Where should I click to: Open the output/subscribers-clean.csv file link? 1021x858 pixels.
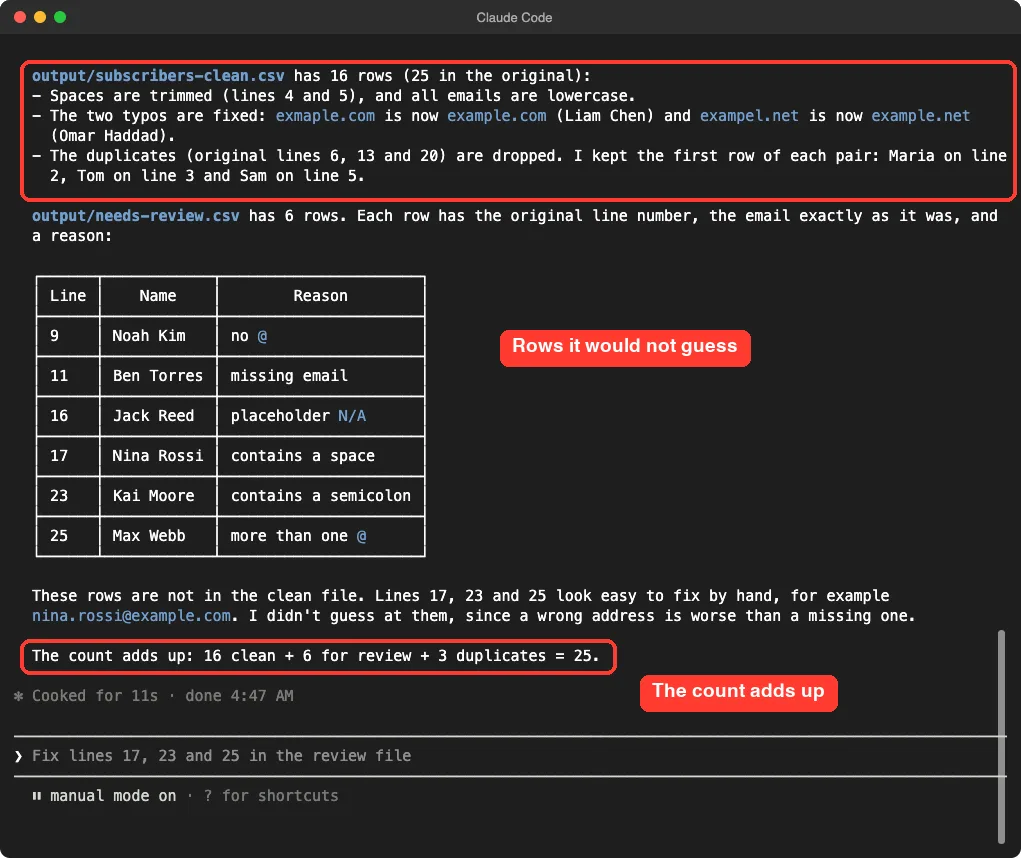[x=158, y=76]
